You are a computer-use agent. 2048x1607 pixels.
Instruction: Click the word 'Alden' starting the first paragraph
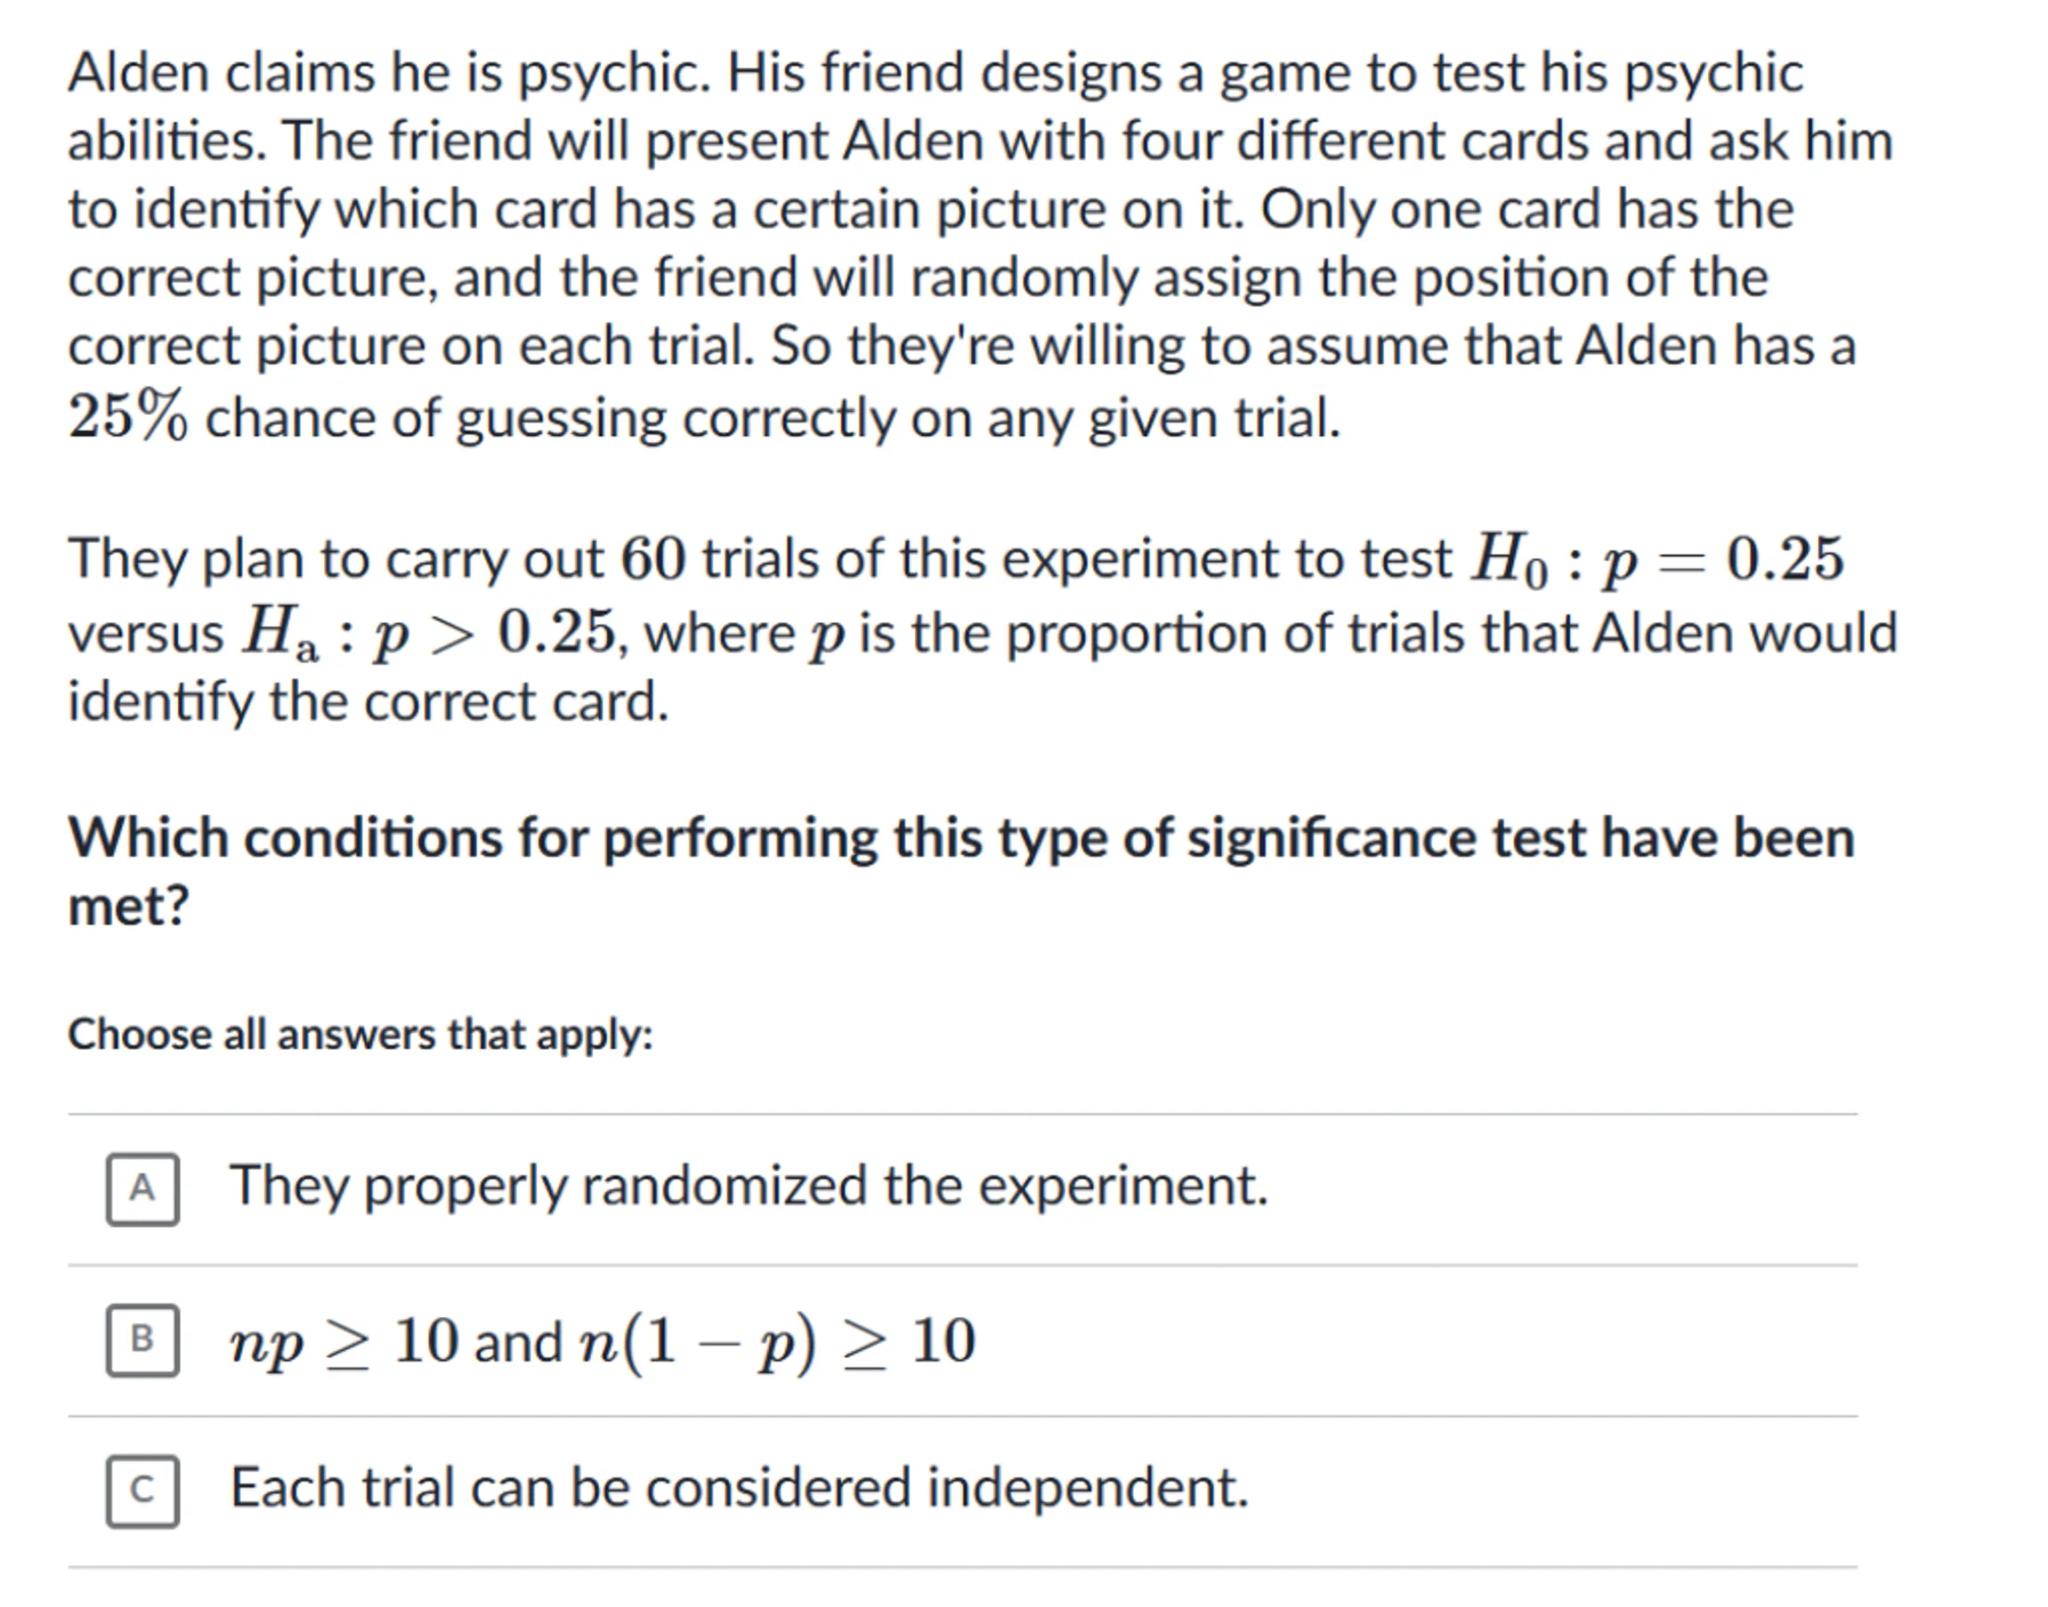(138, 73)
